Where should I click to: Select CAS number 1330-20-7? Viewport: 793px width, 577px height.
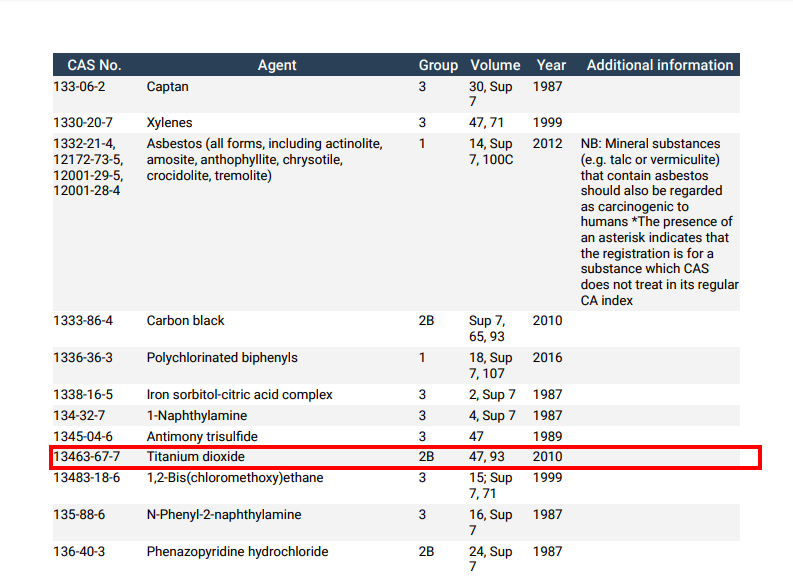[x=83, y=122]
